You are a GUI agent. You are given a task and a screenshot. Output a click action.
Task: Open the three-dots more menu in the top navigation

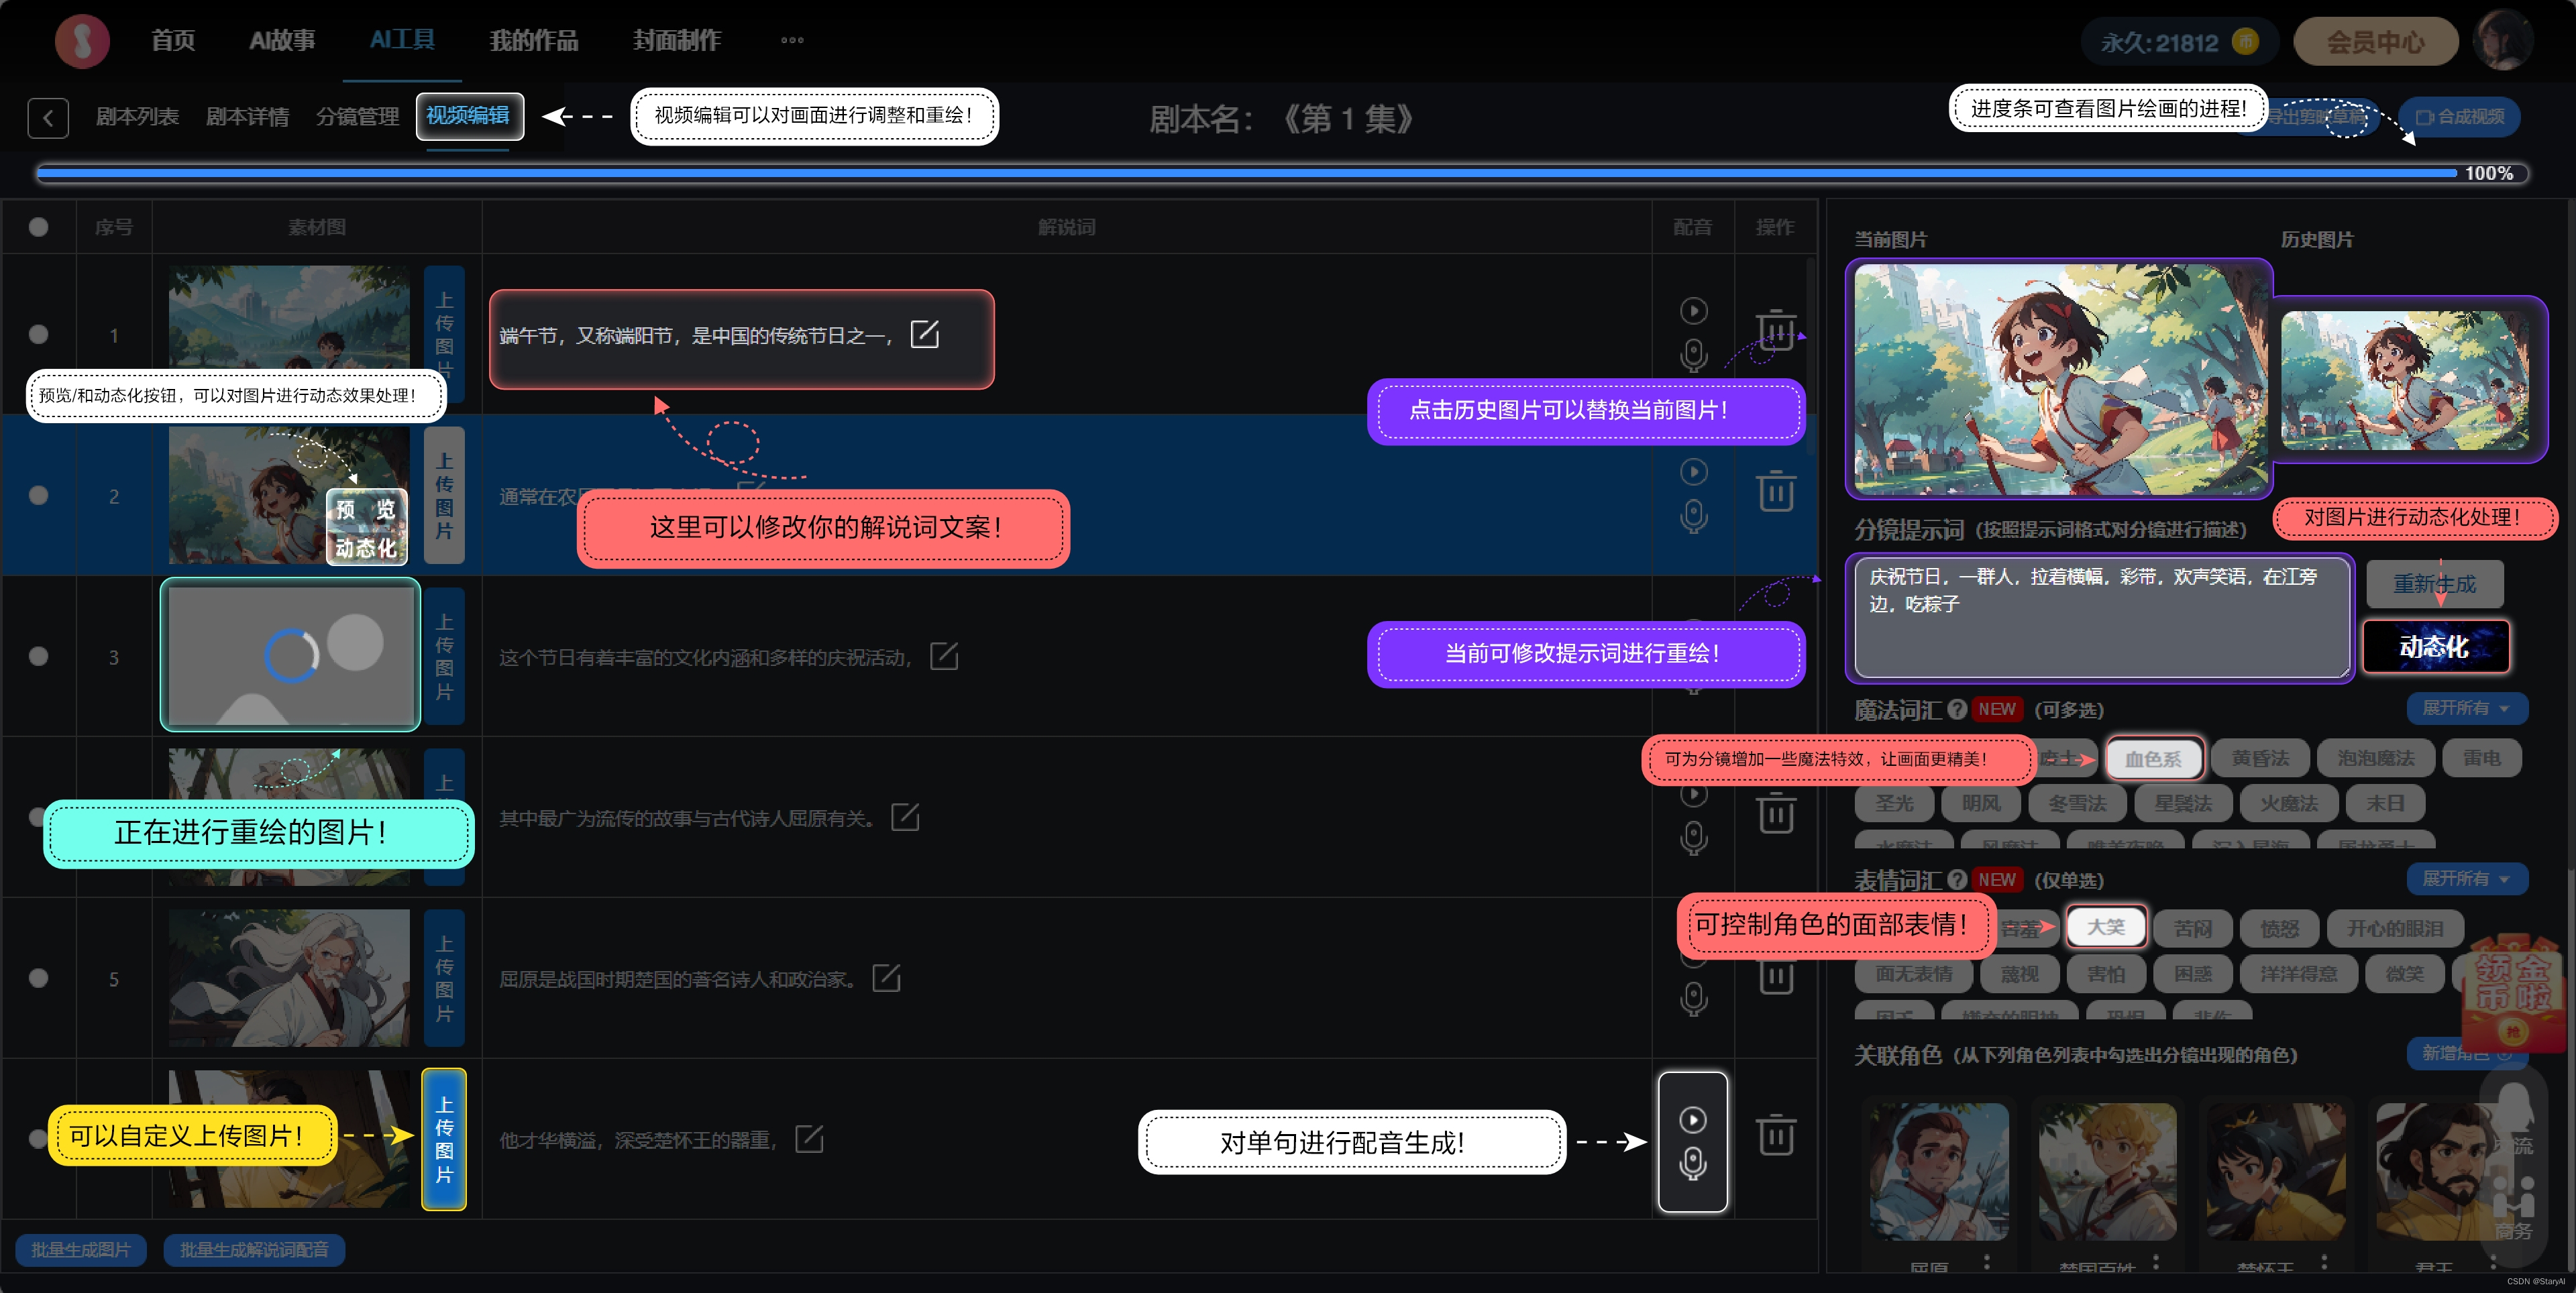[x=792, y=41]
